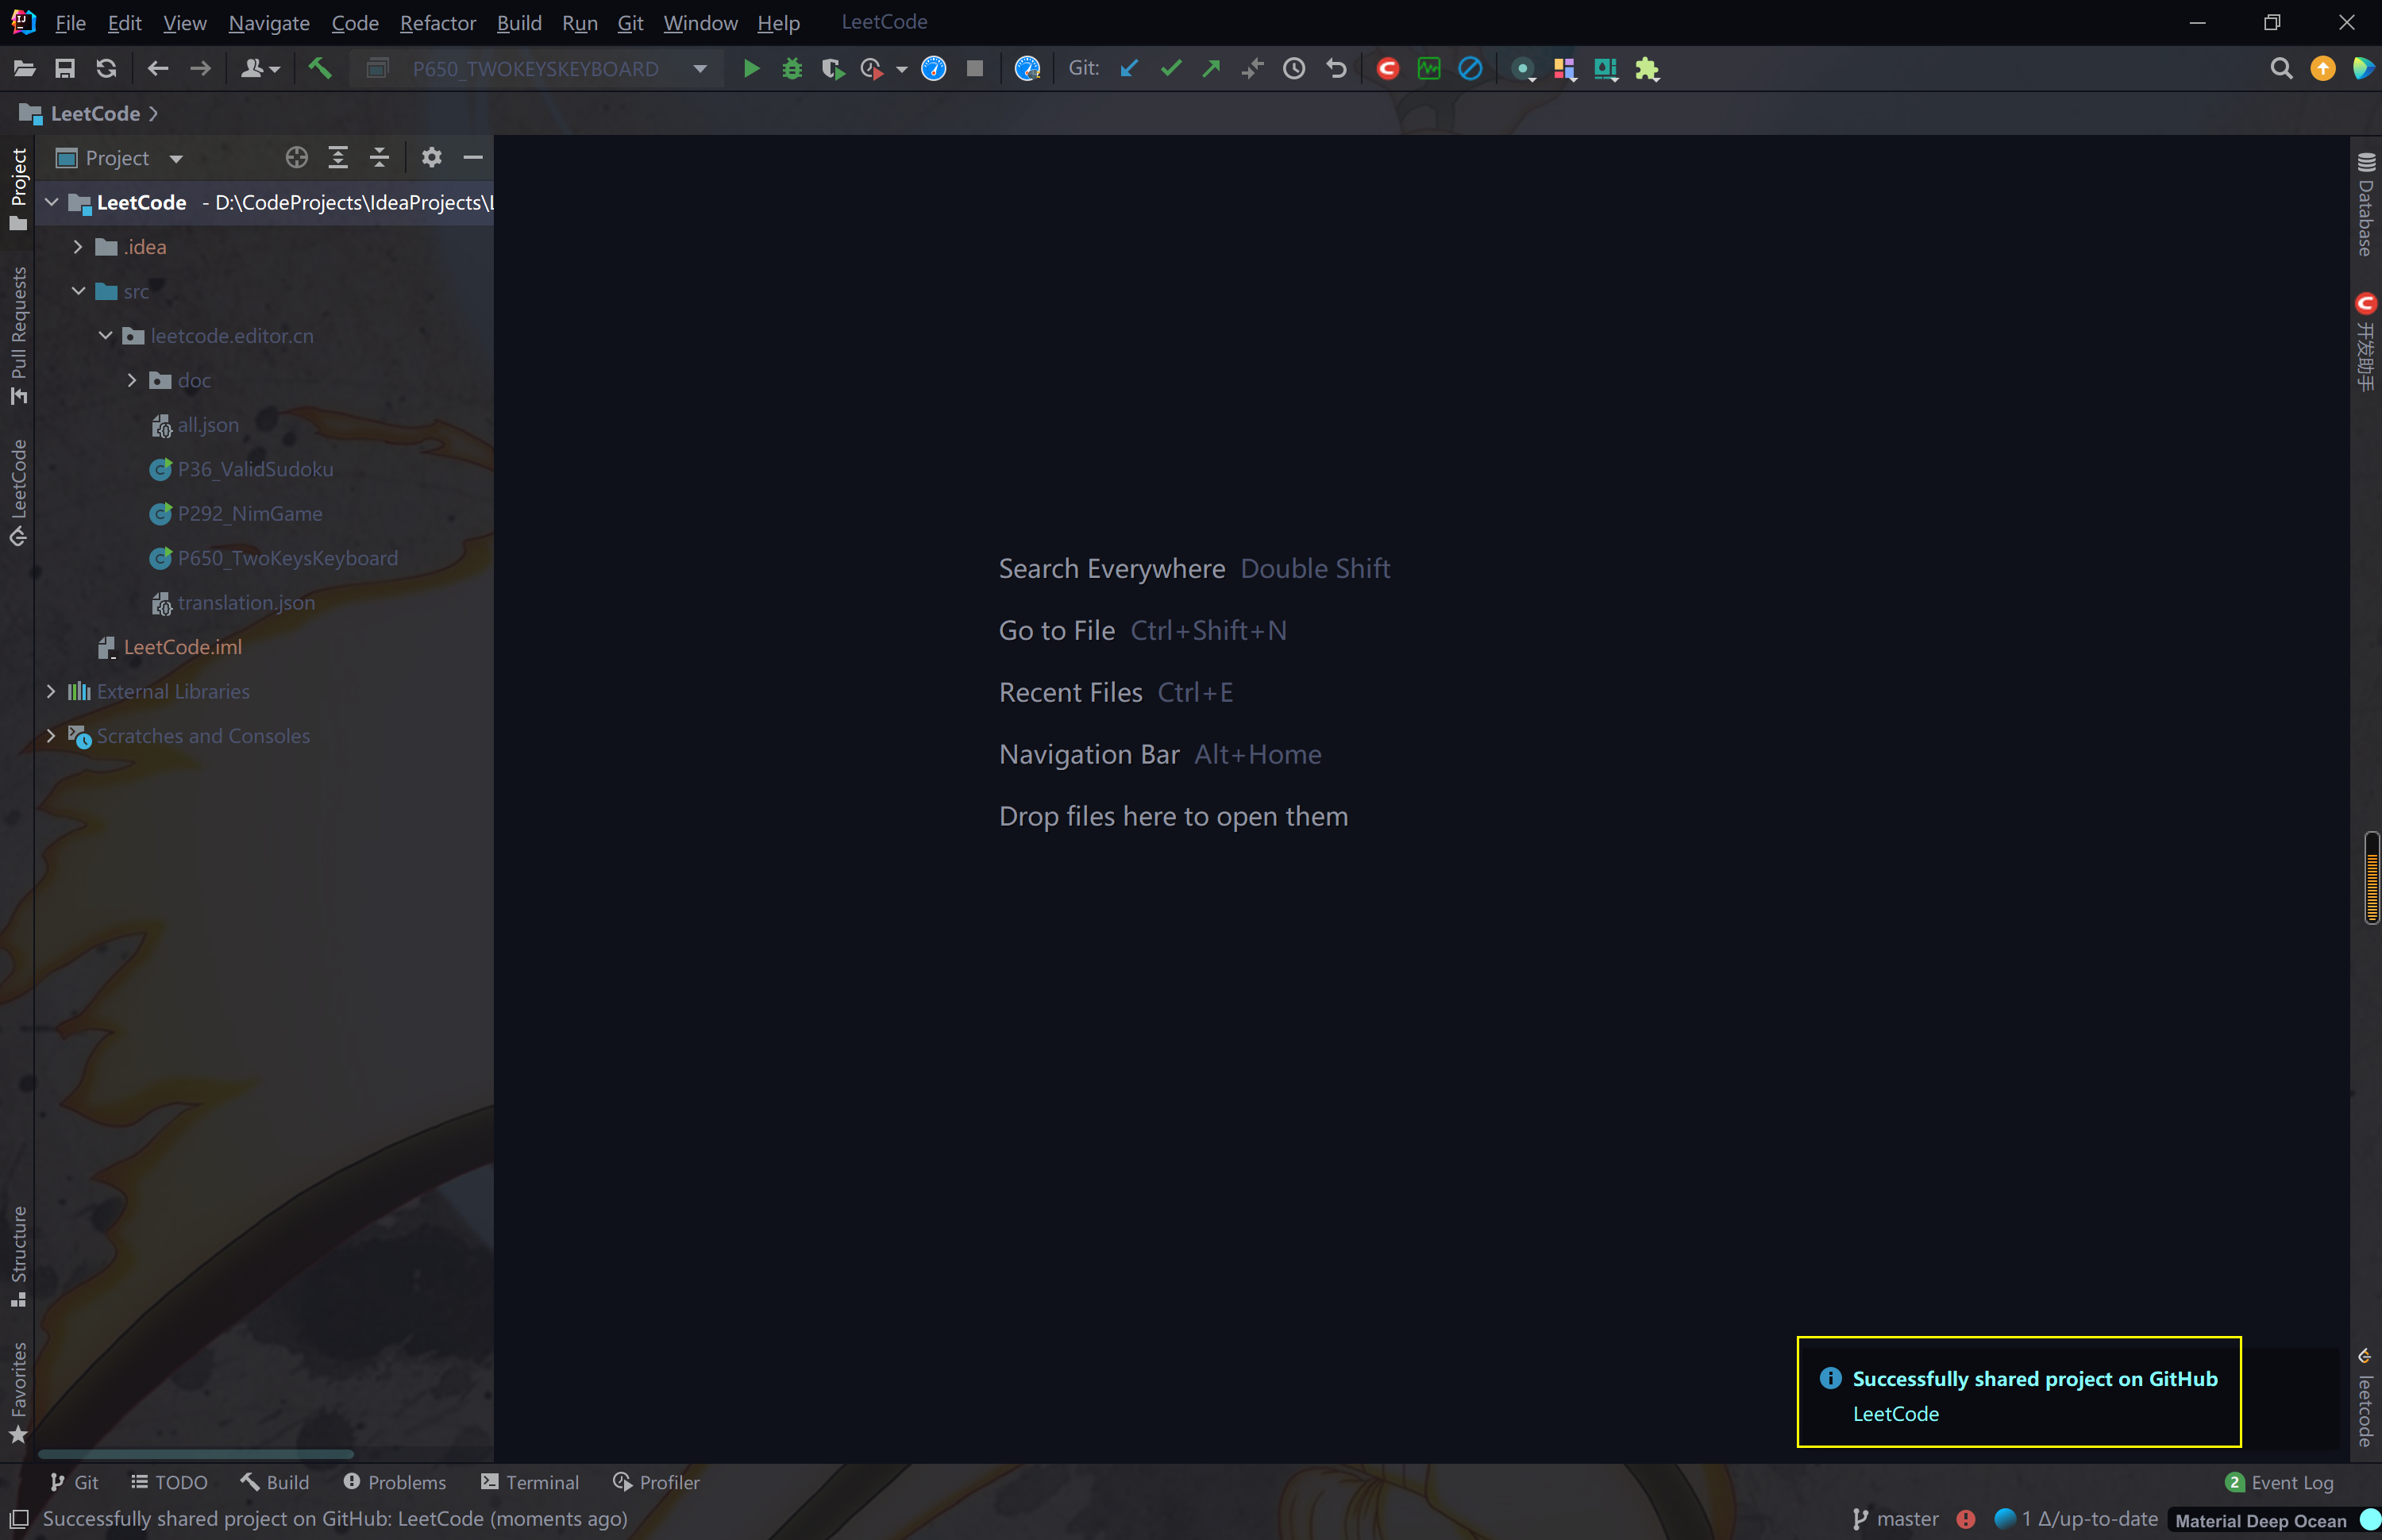
Task: Click the master branch widget
Action: pos(1896,1519)
